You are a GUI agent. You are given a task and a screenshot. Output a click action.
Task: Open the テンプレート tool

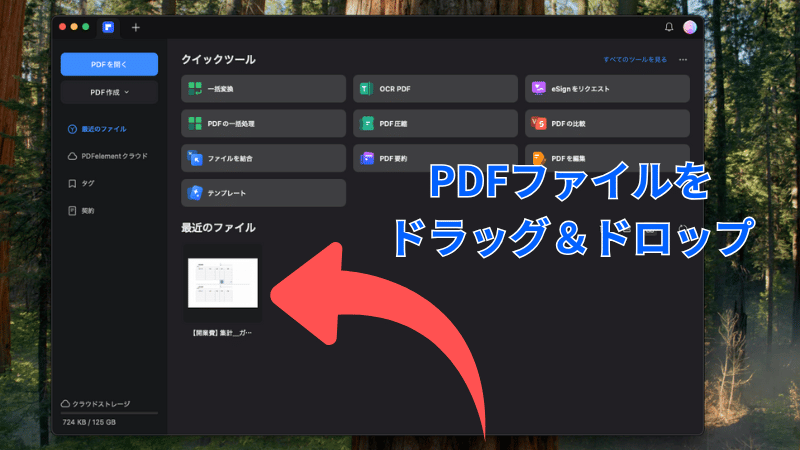tap(263, 193)
